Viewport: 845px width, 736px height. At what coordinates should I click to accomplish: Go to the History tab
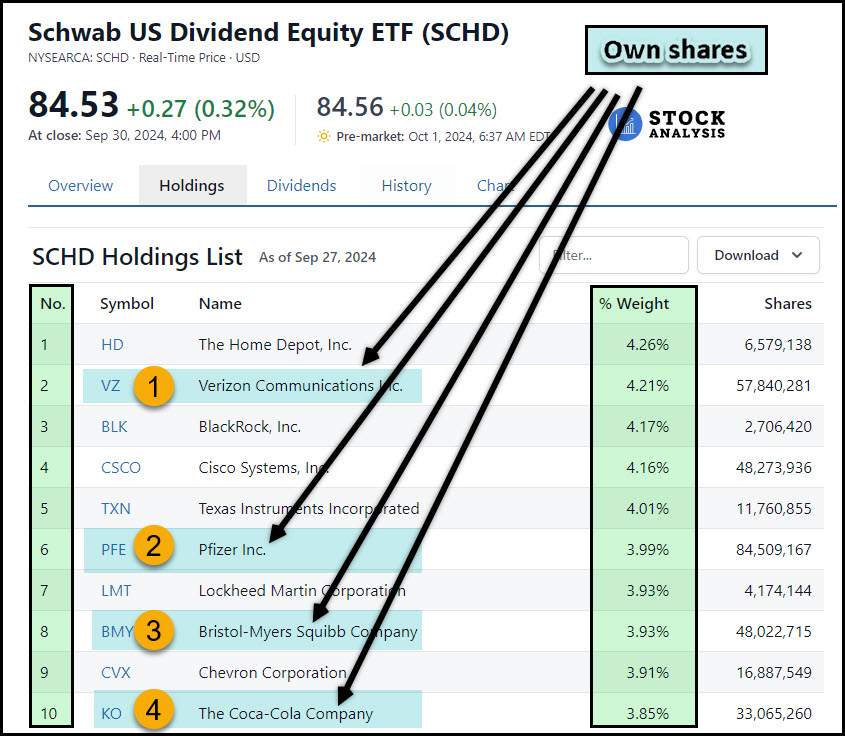(406, 186)
